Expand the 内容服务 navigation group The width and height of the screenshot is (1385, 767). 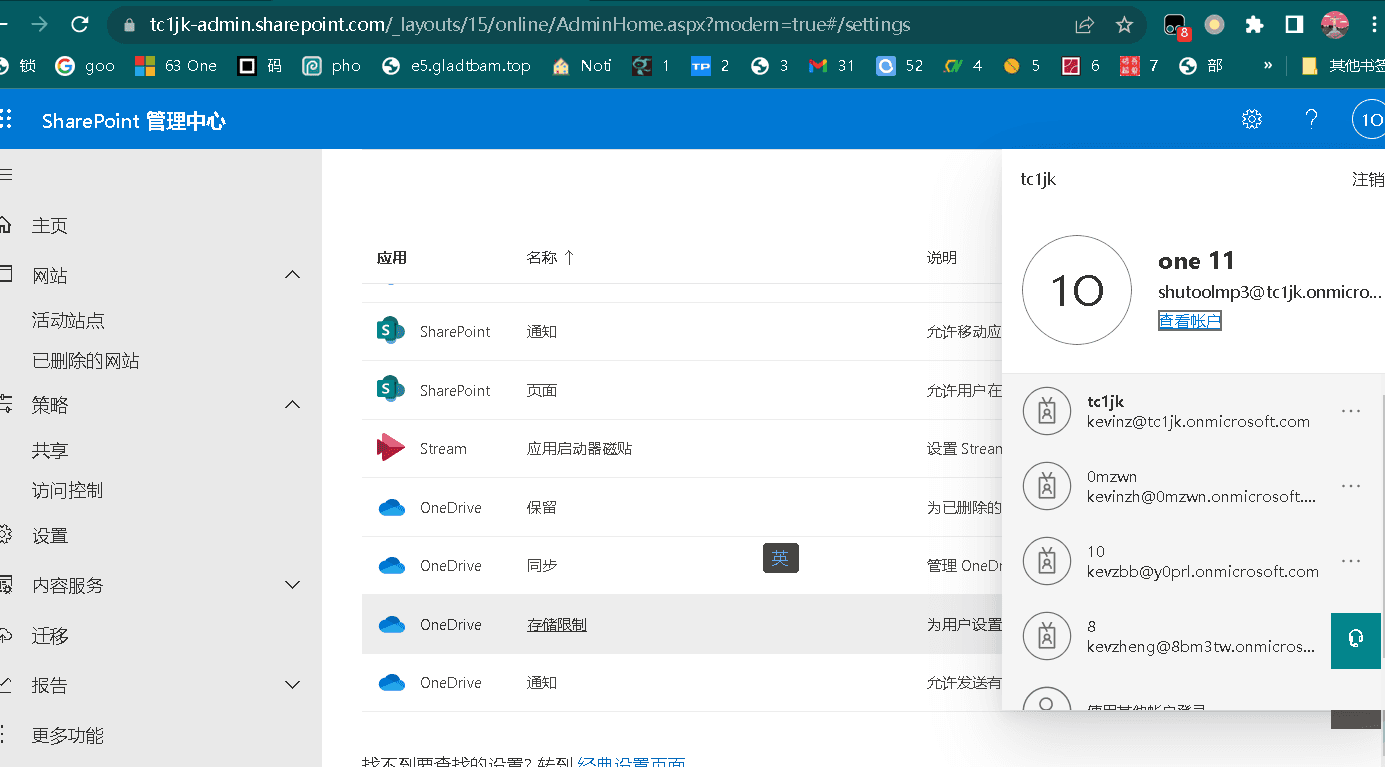tap(292, 585)
